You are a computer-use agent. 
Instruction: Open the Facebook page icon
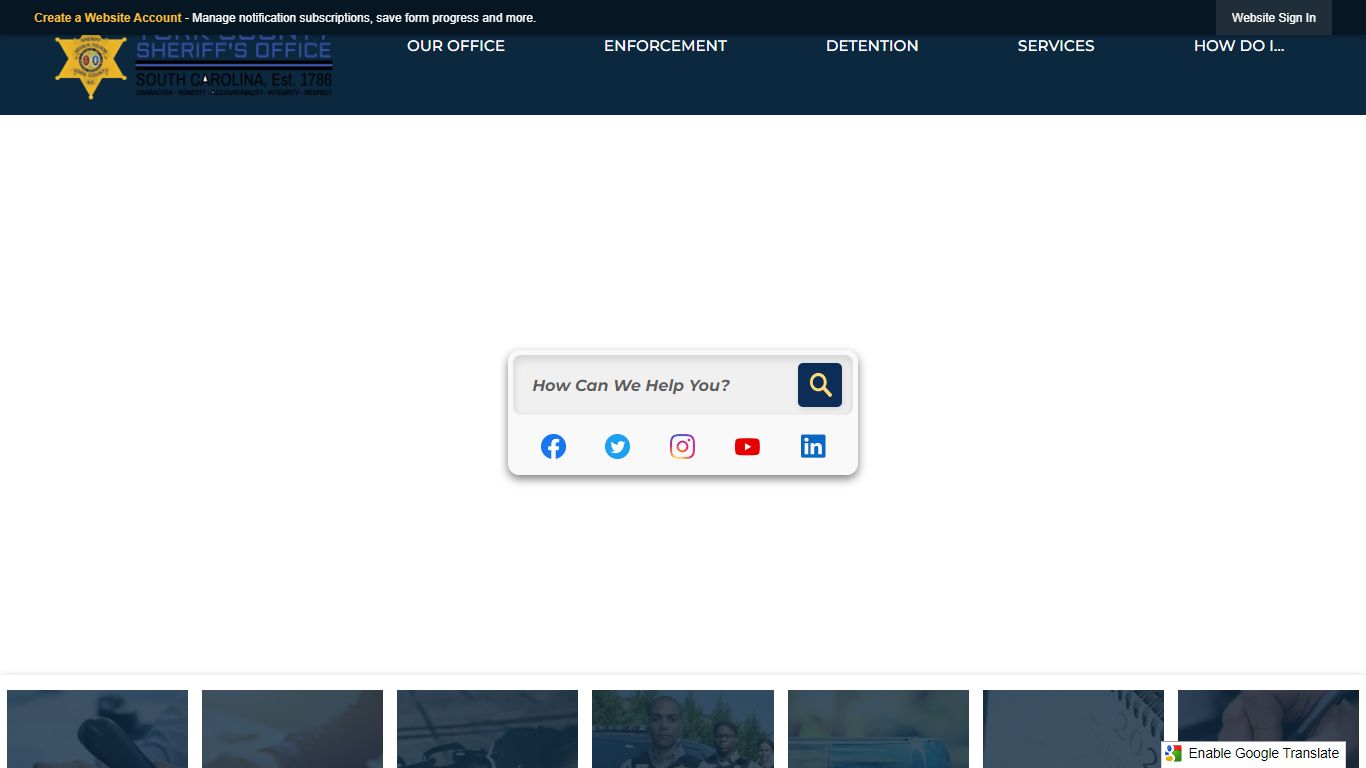[x=553, y=447]
